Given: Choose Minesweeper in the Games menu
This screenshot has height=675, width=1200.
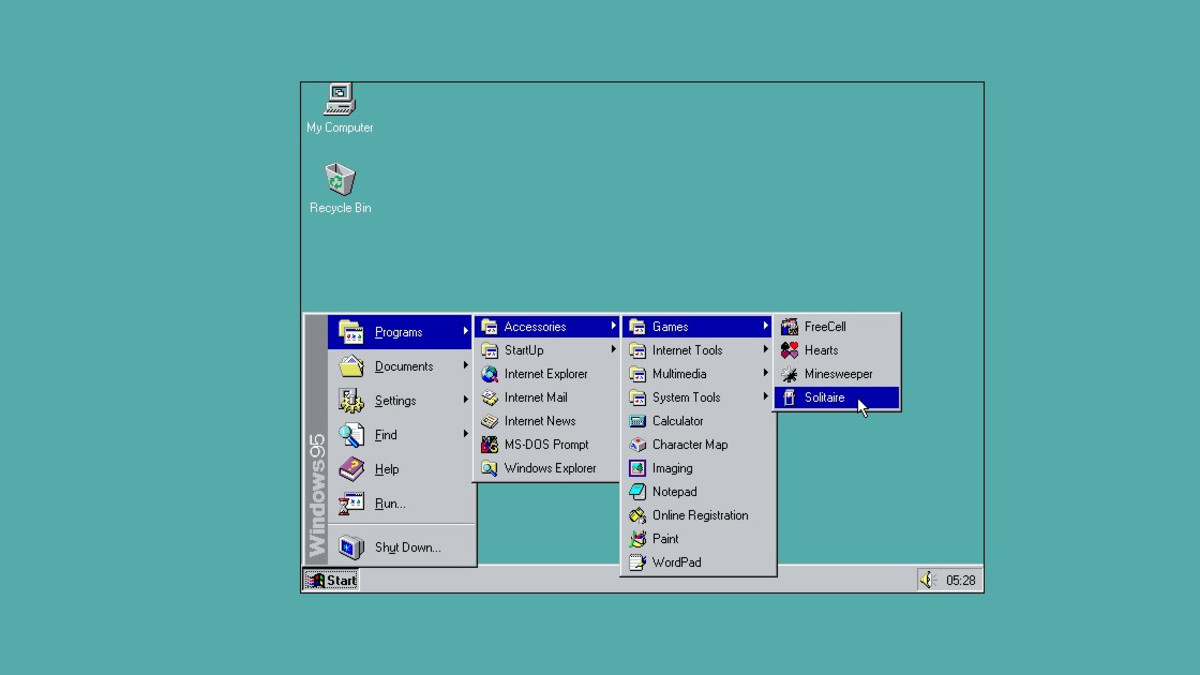Looking at the screenshot, I should point(837,374).
